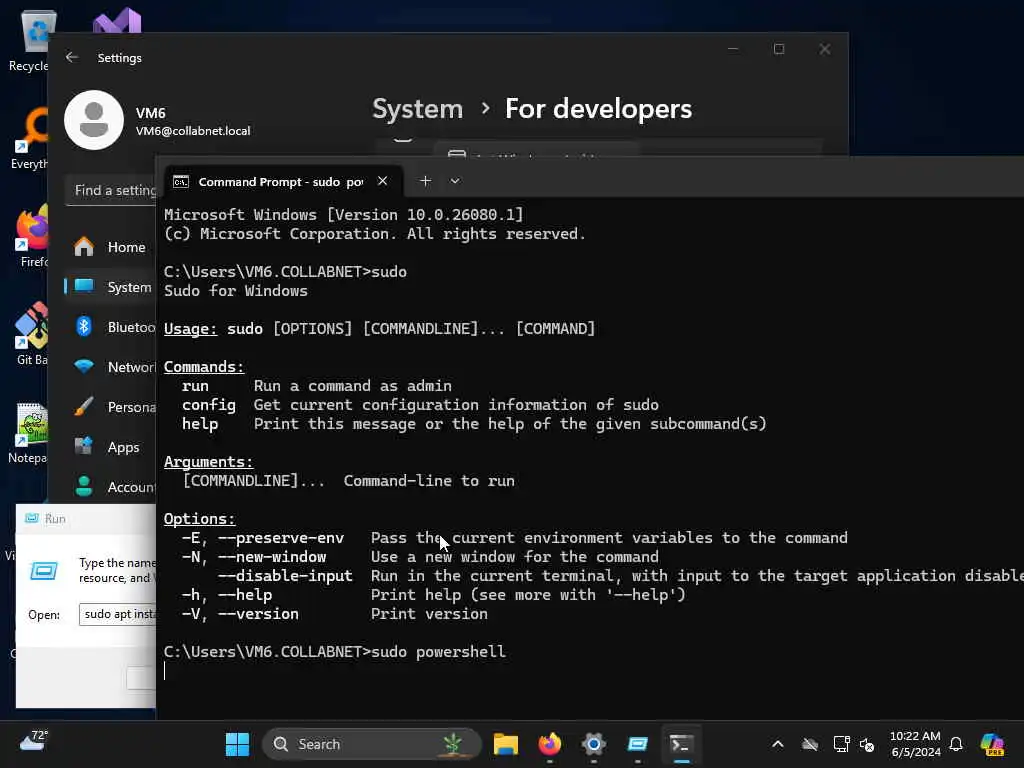Click the Find a setting search box

(111, 190)
